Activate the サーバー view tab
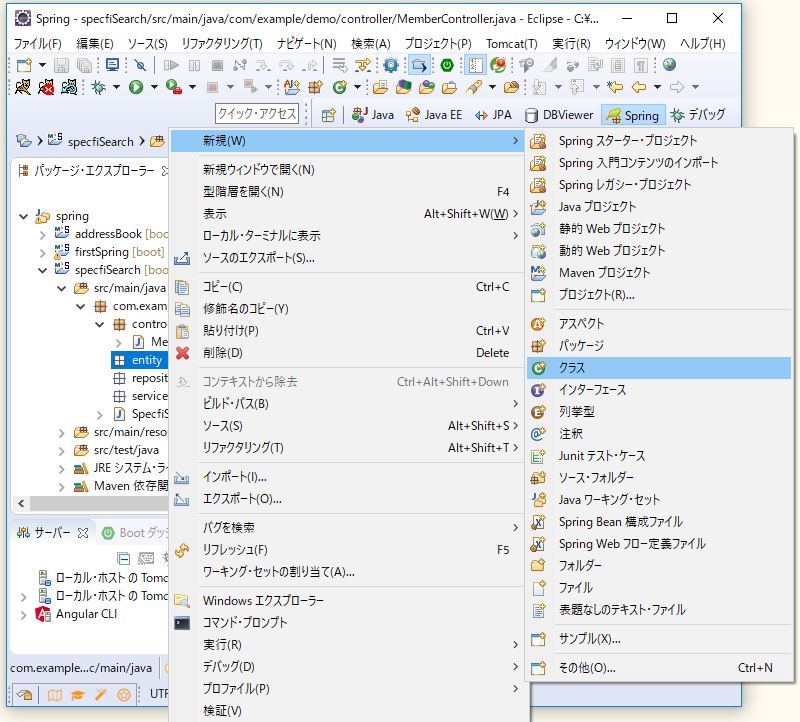The image size is (800, 722). (52, 533)
